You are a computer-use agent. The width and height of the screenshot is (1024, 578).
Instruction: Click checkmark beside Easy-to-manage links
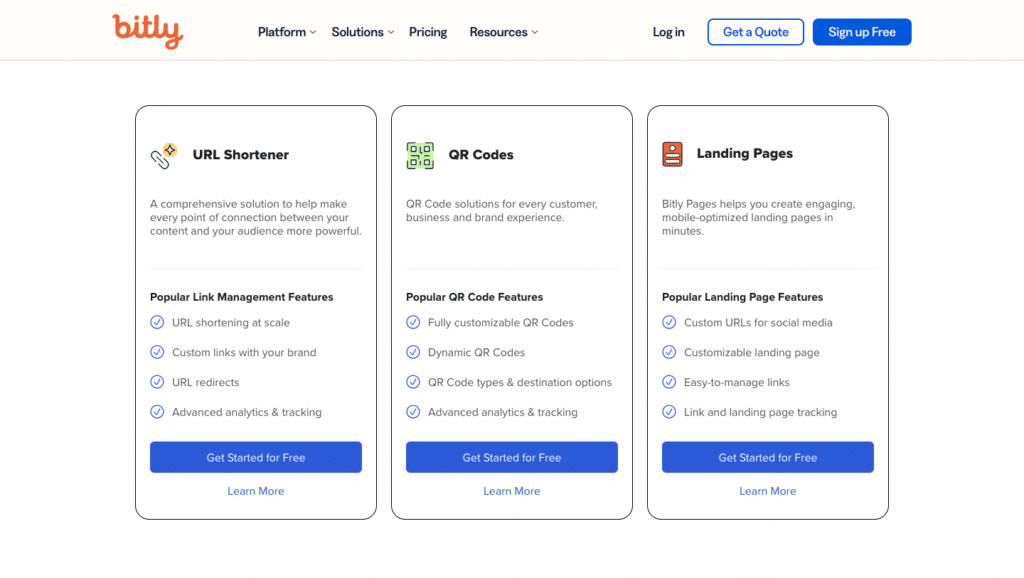(x=669, y=382)
